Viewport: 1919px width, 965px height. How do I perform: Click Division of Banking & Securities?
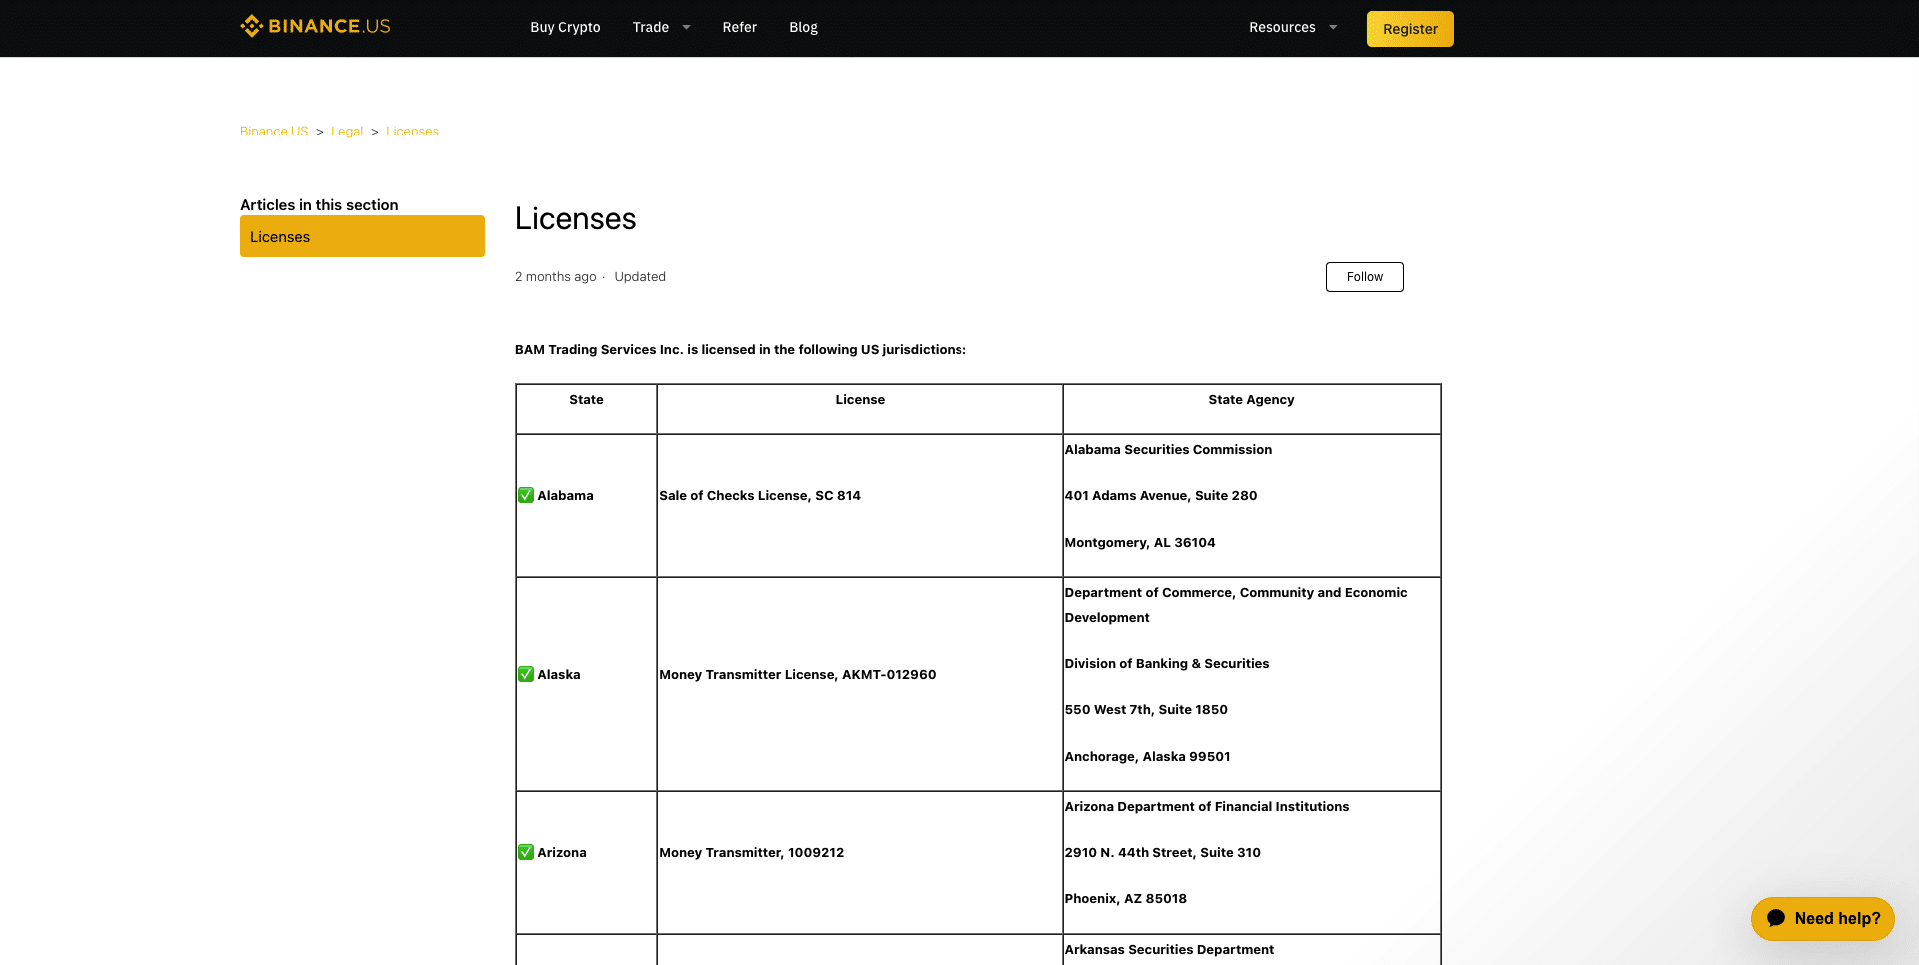point(1167,663)
